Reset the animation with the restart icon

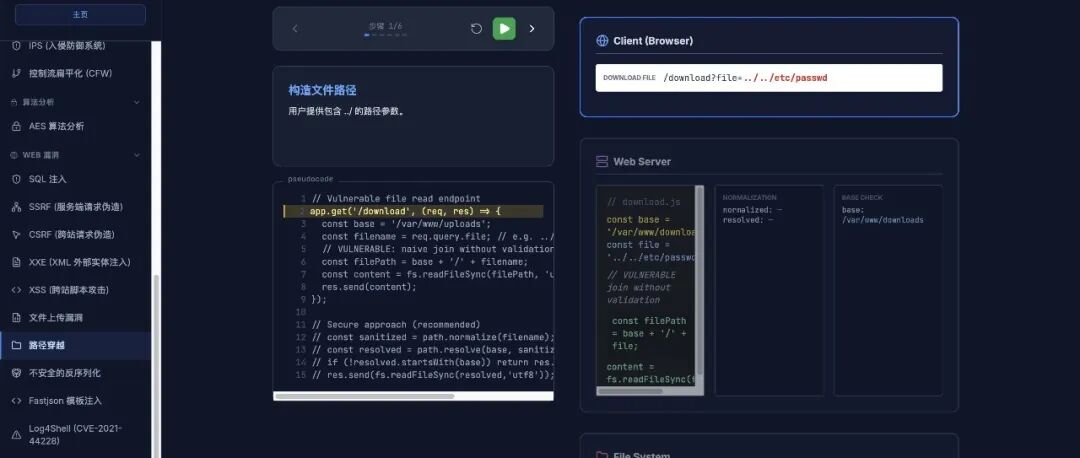point(476,28)
